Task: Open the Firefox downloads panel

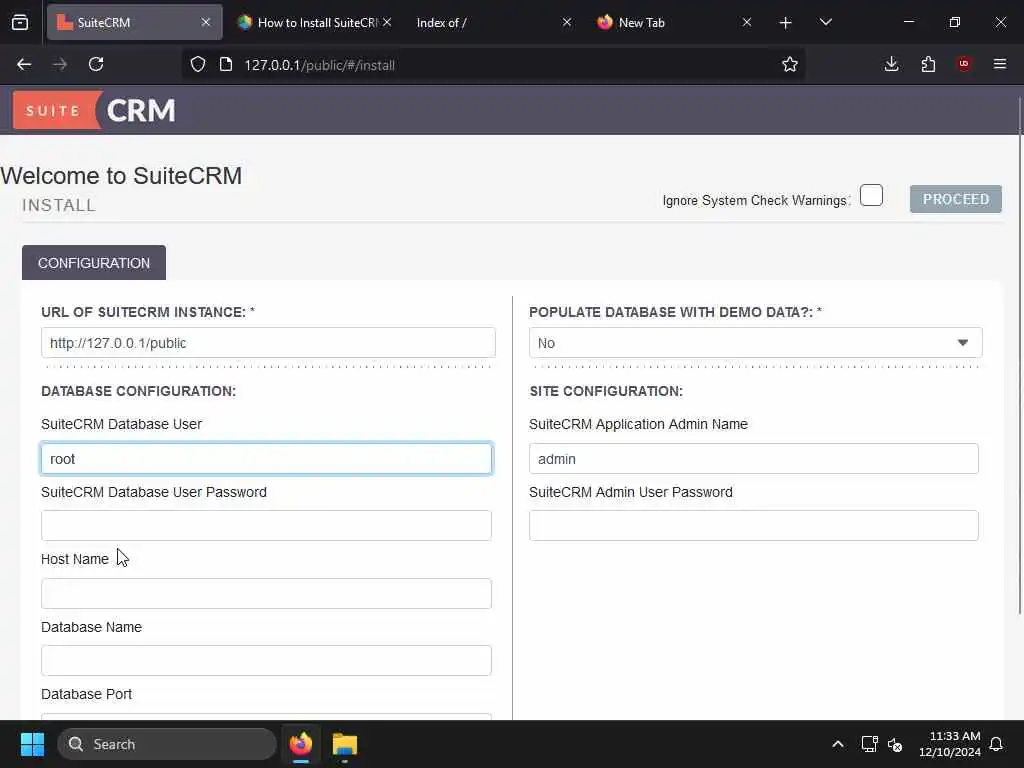Action: point(891,64)
